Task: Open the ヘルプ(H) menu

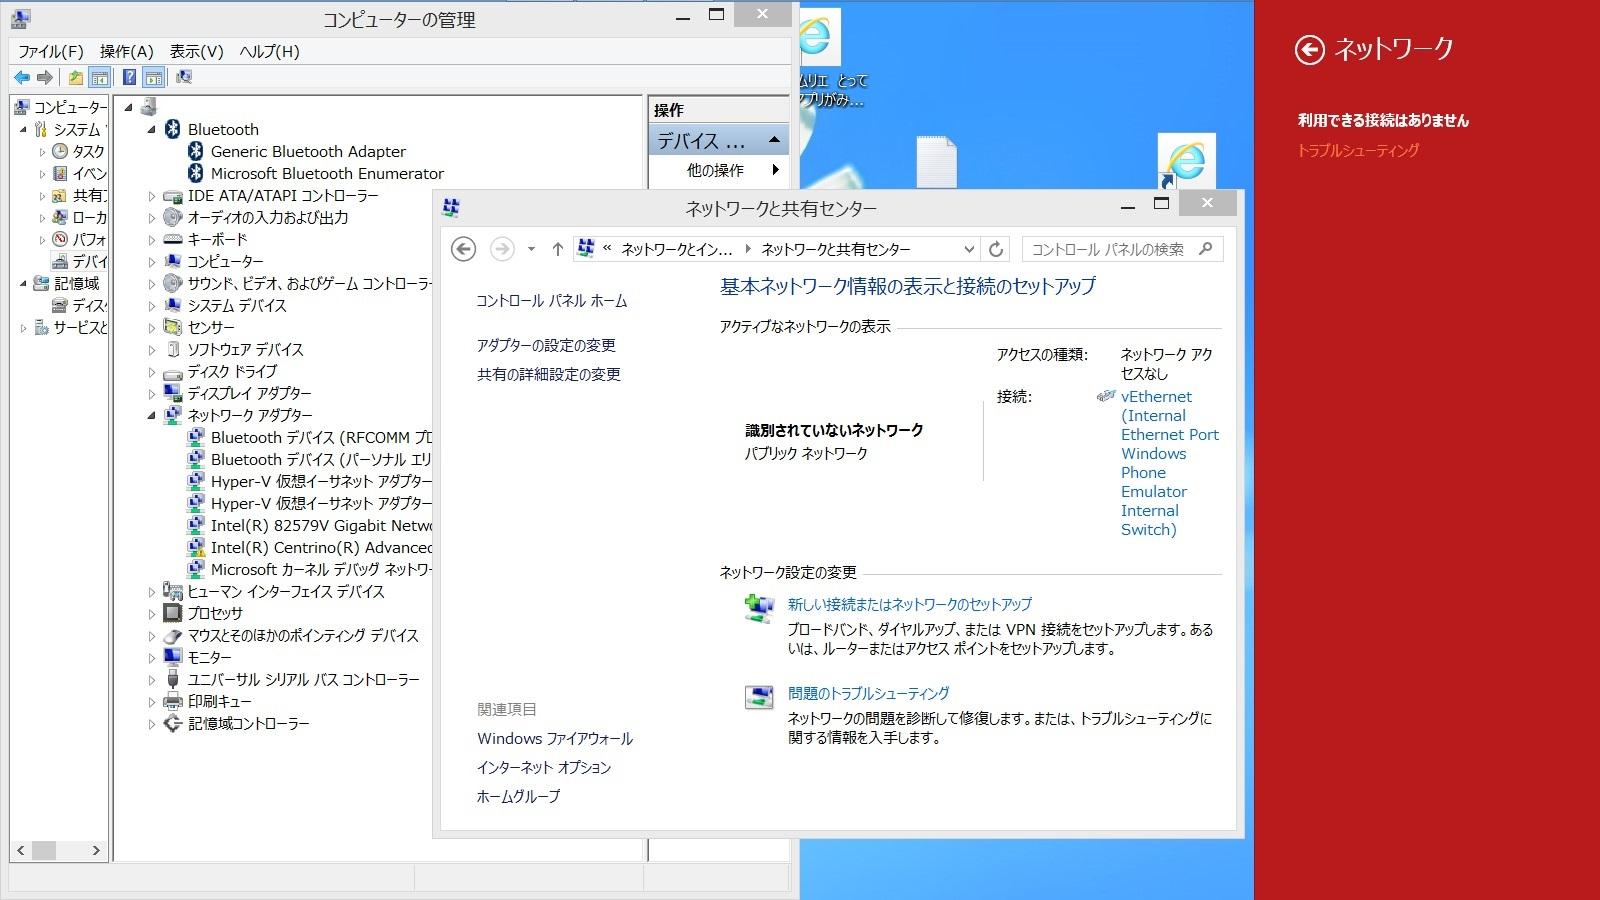Action: pos(270,51)
